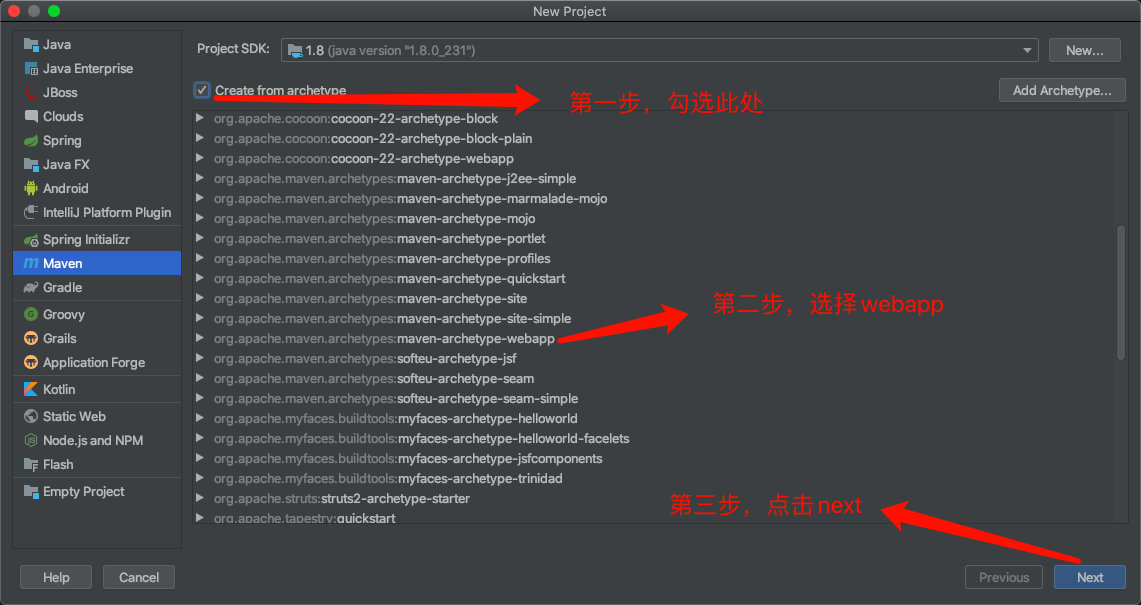Click the Previous button
This screenshot has height=605, width=1141.
(1003, 577)
